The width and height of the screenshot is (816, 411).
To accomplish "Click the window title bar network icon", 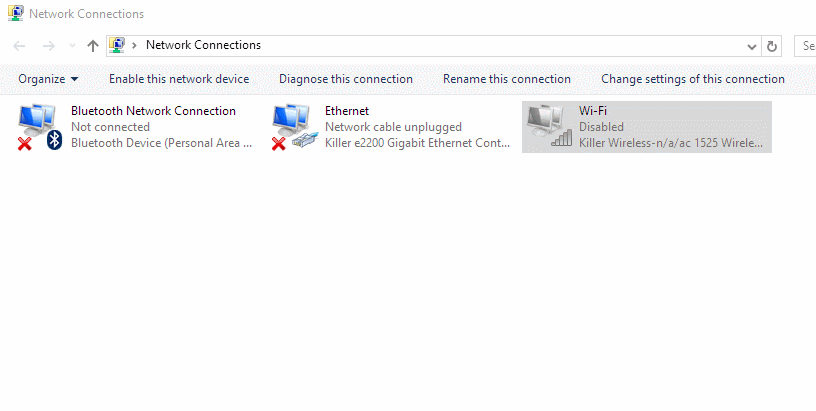I will (x=16, y=13).
